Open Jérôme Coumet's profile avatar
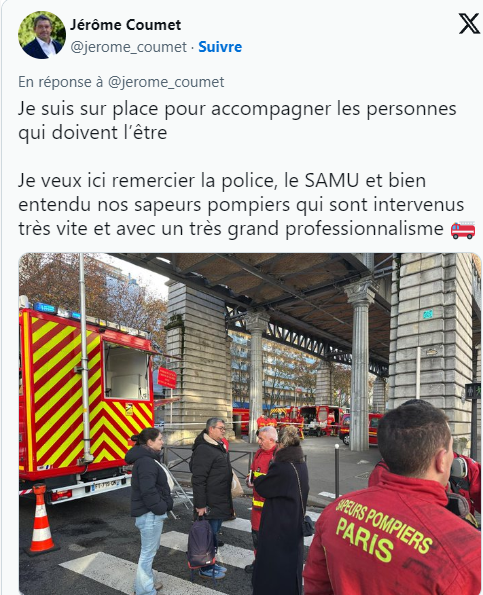 (42, 35)
